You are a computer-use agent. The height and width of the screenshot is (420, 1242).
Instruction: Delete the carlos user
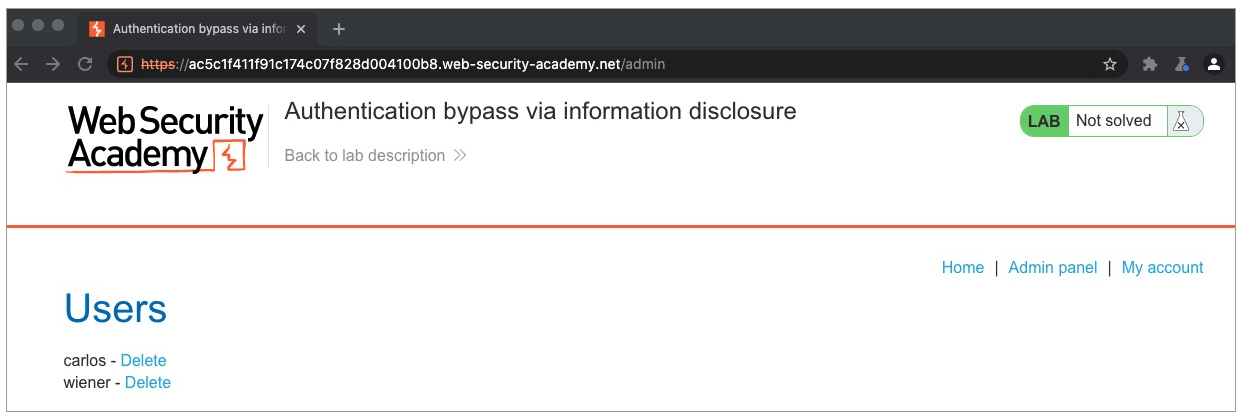(x=143, y=361)
